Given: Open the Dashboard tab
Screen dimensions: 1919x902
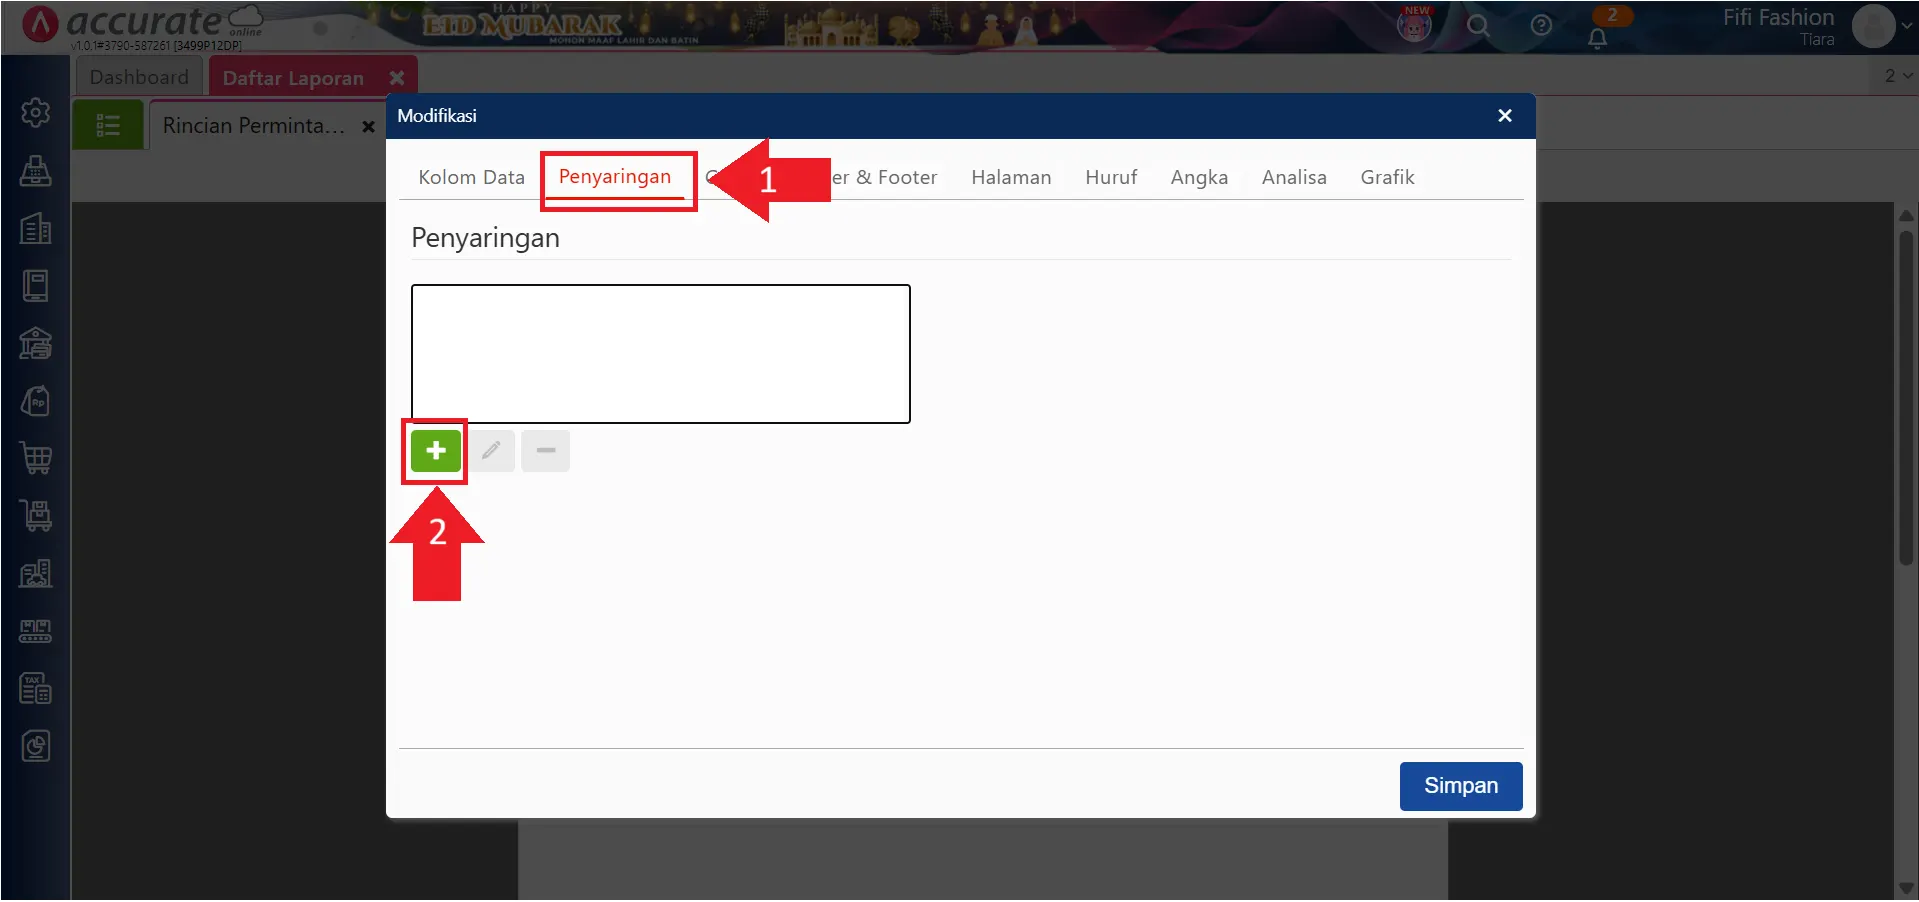Looking at the screenshot, I should pos(139,77).
